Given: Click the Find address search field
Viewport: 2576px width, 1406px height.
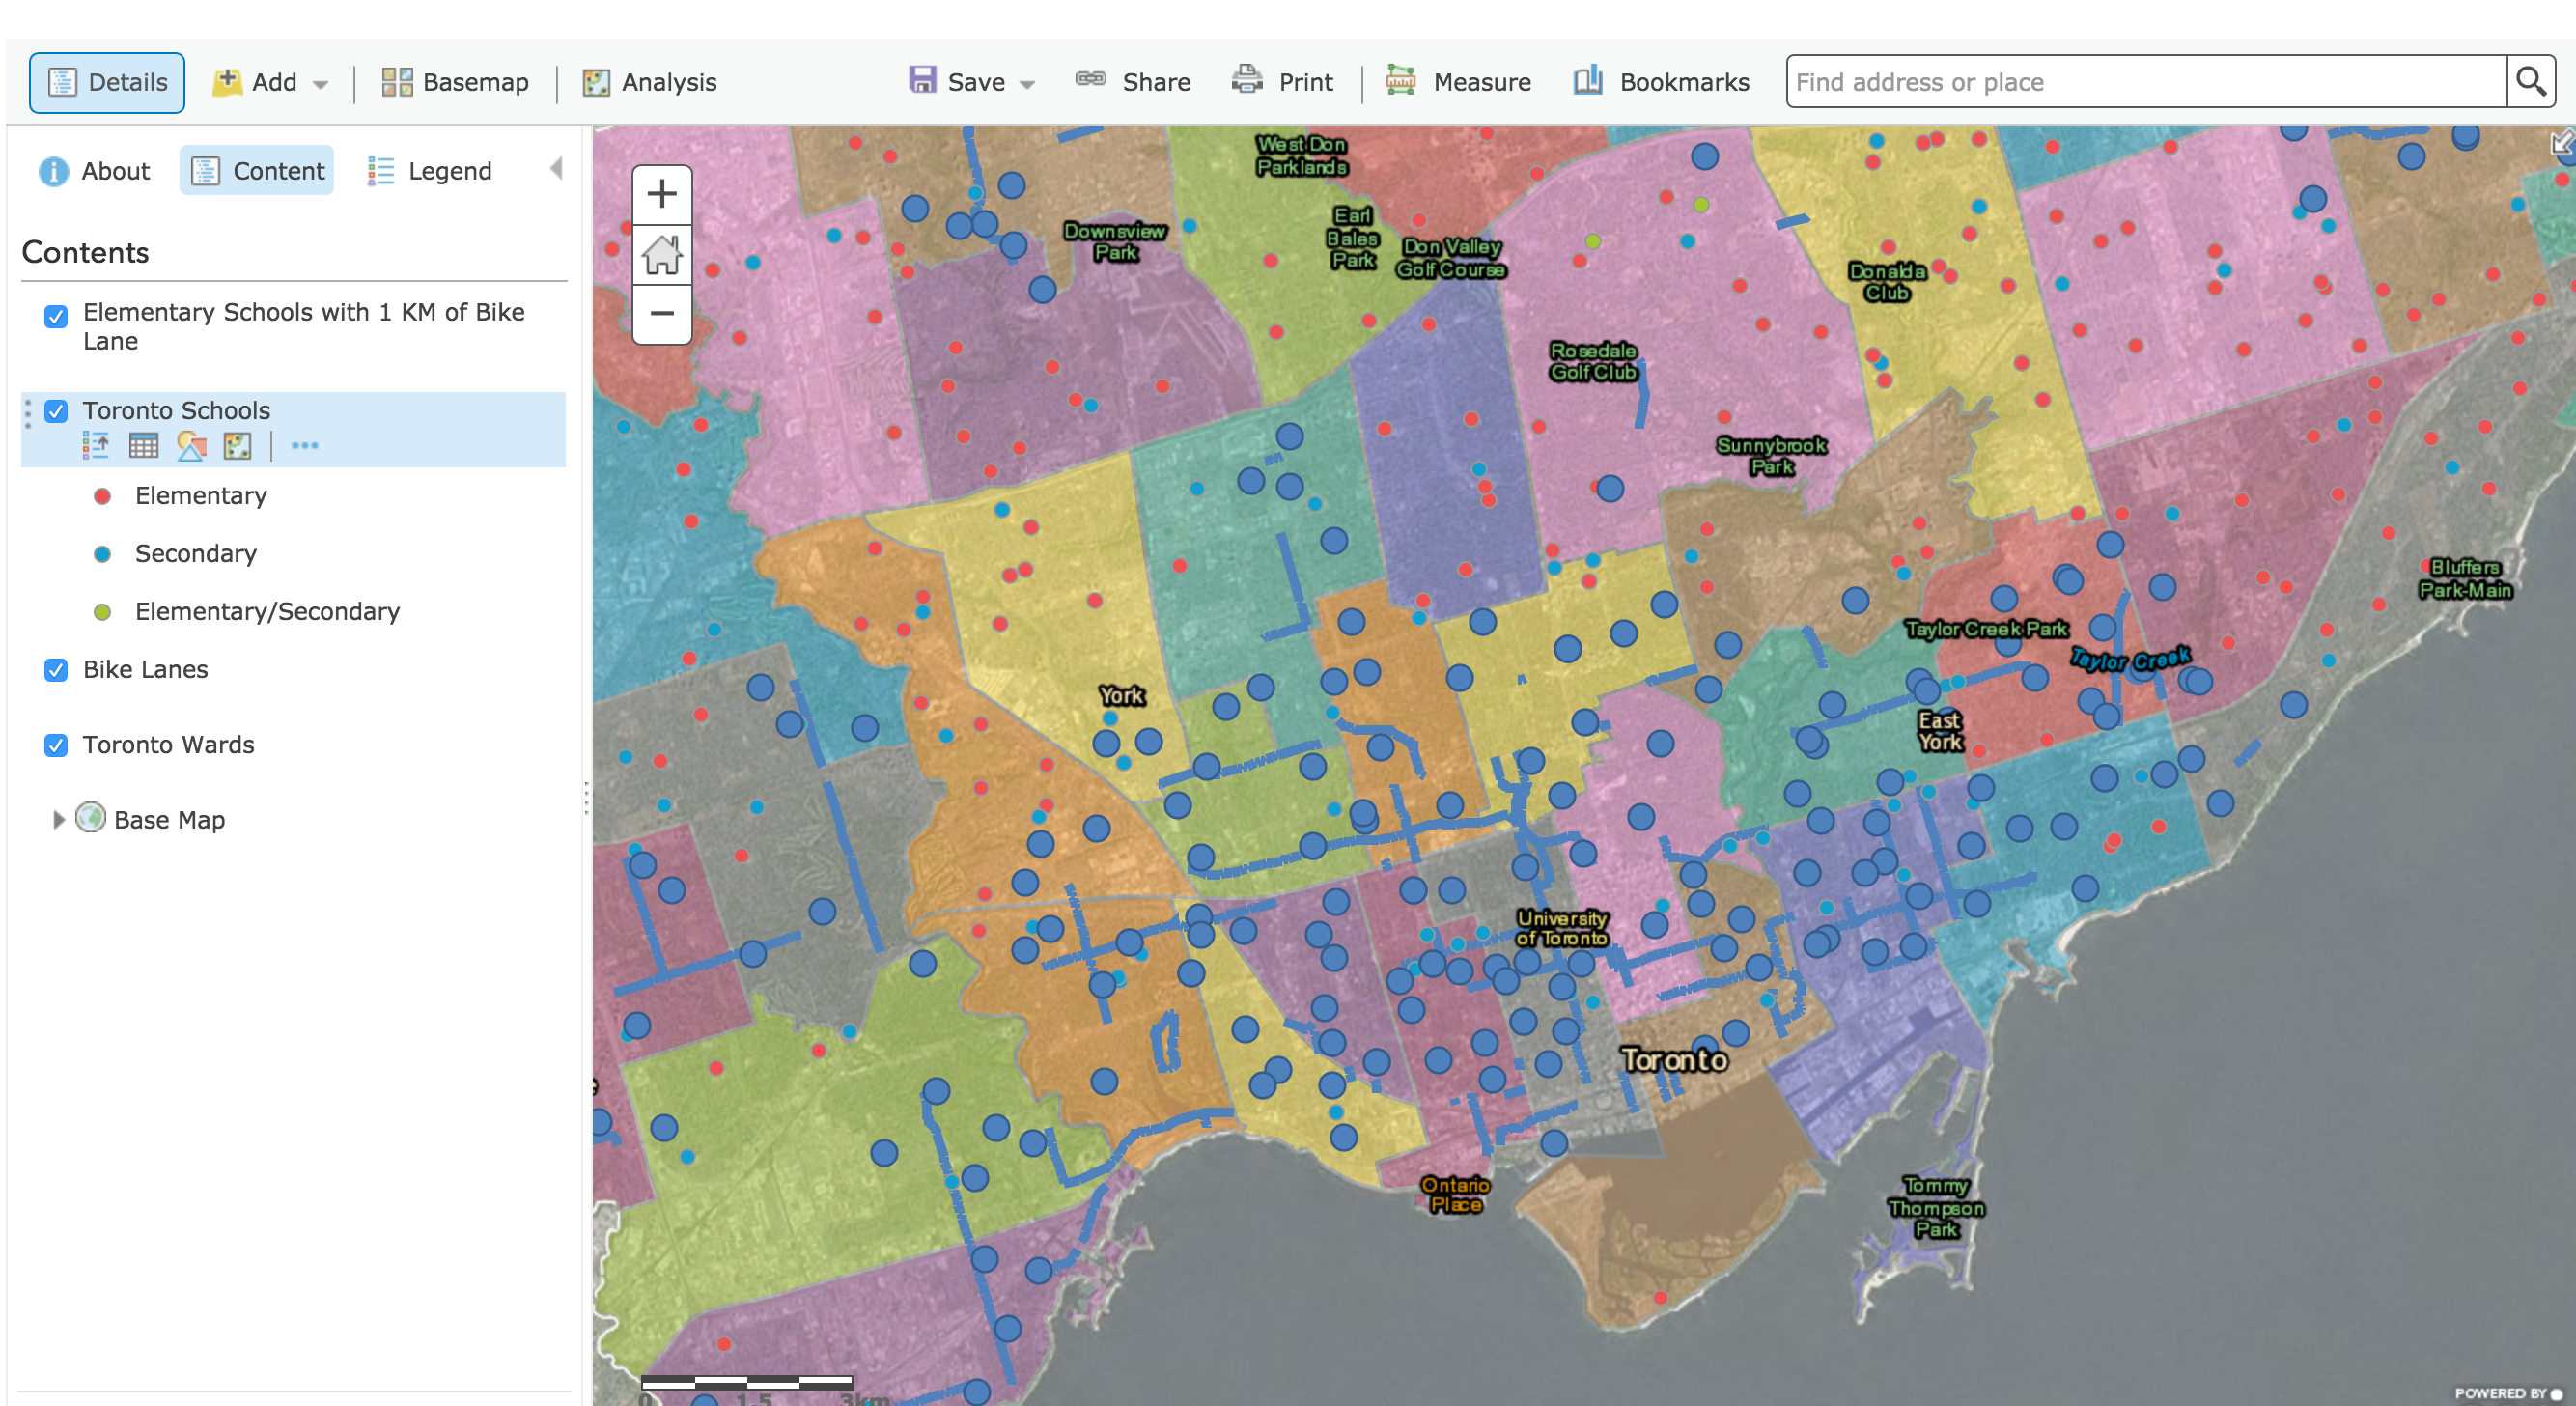Looking at the screenshot, I should pyautogui.click(x=2146, y=82).
